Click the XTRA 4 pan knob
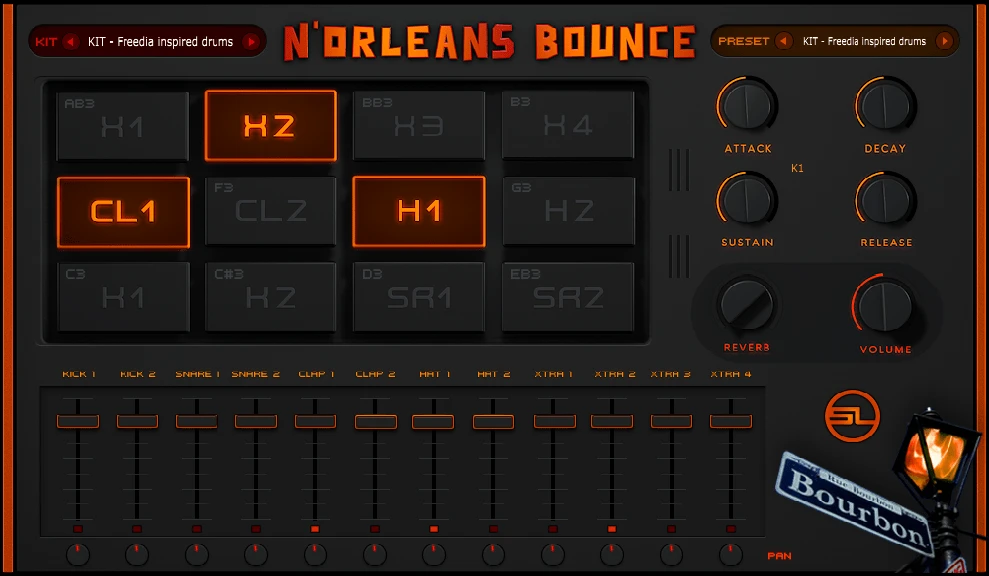989x576 pixels. point(730,555)
